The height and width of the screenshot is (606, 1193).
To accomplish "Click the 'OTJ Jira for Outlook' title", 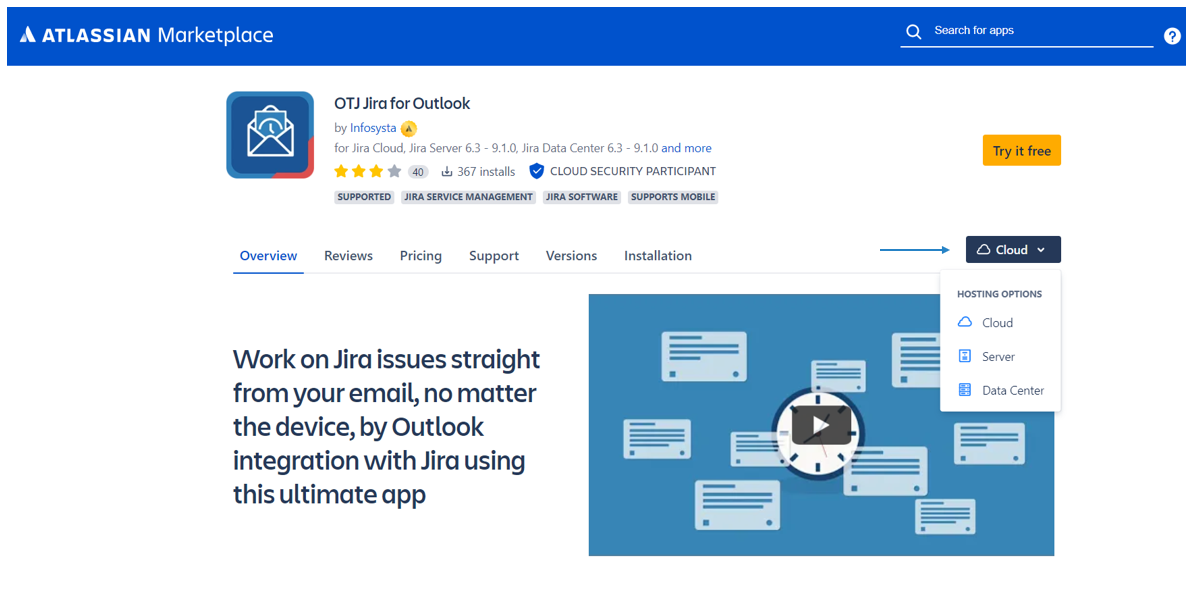I will click(402, 104).
